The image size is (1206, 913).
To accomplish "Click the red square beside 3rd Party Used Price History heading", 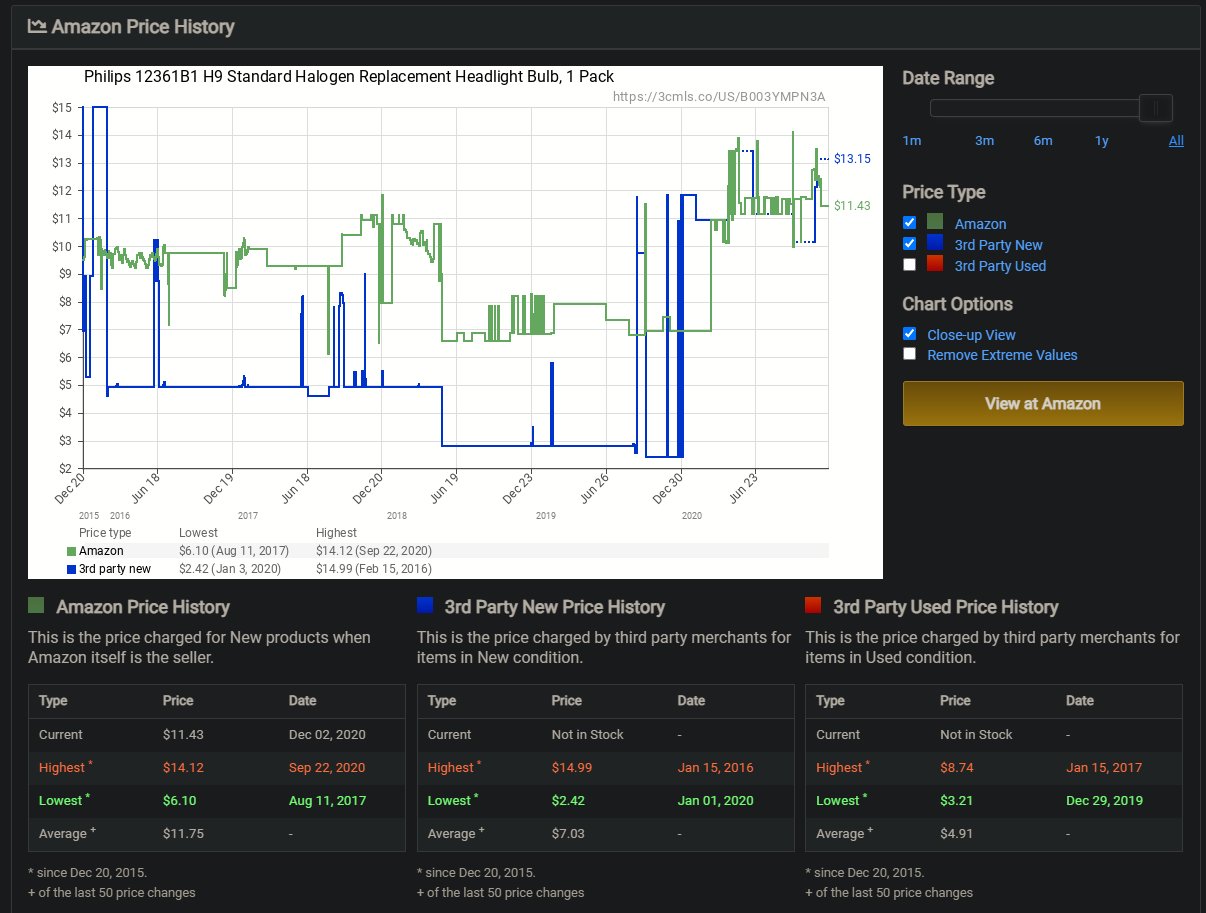I will click(813, 605).
